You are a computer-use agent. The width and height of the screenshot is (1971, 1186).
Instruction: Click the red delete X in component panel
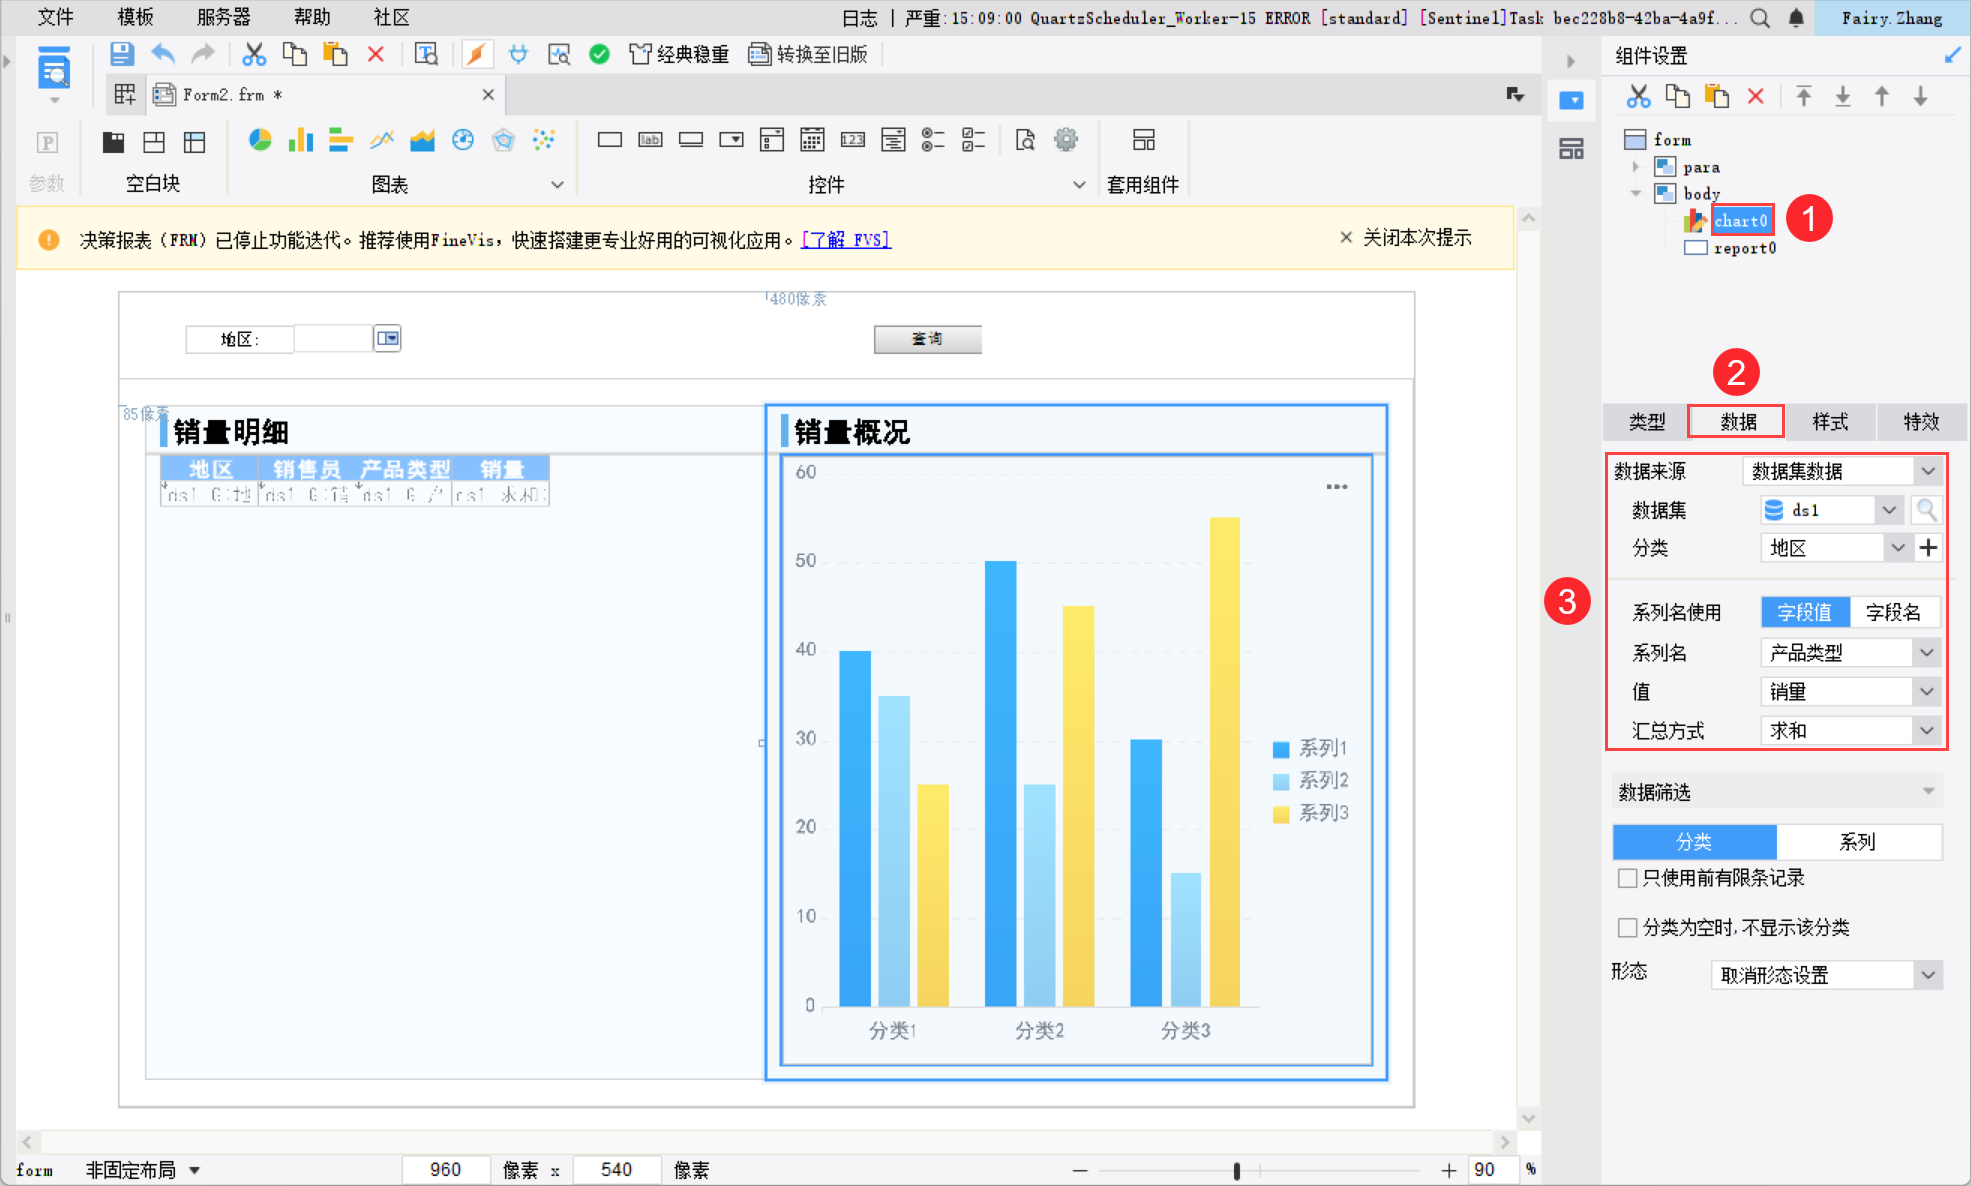(1755, 96)
